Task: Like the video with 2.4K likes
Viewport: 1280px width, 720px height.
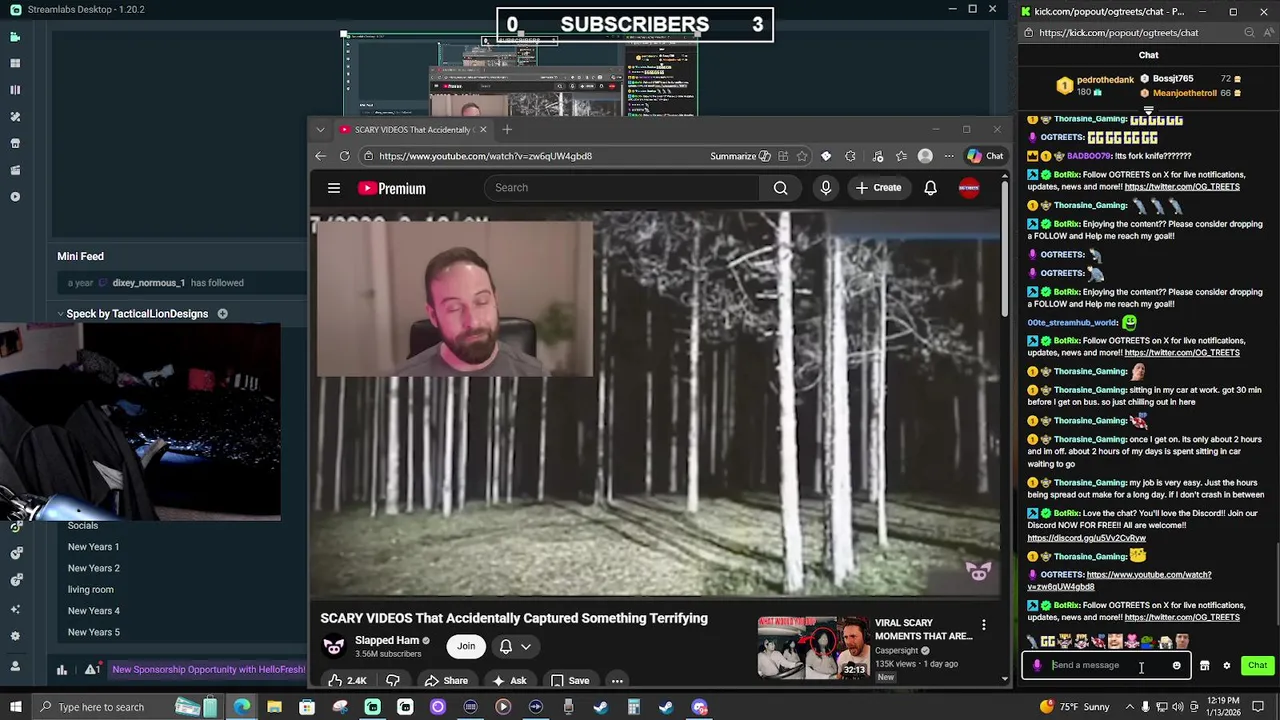Action: 347,681
